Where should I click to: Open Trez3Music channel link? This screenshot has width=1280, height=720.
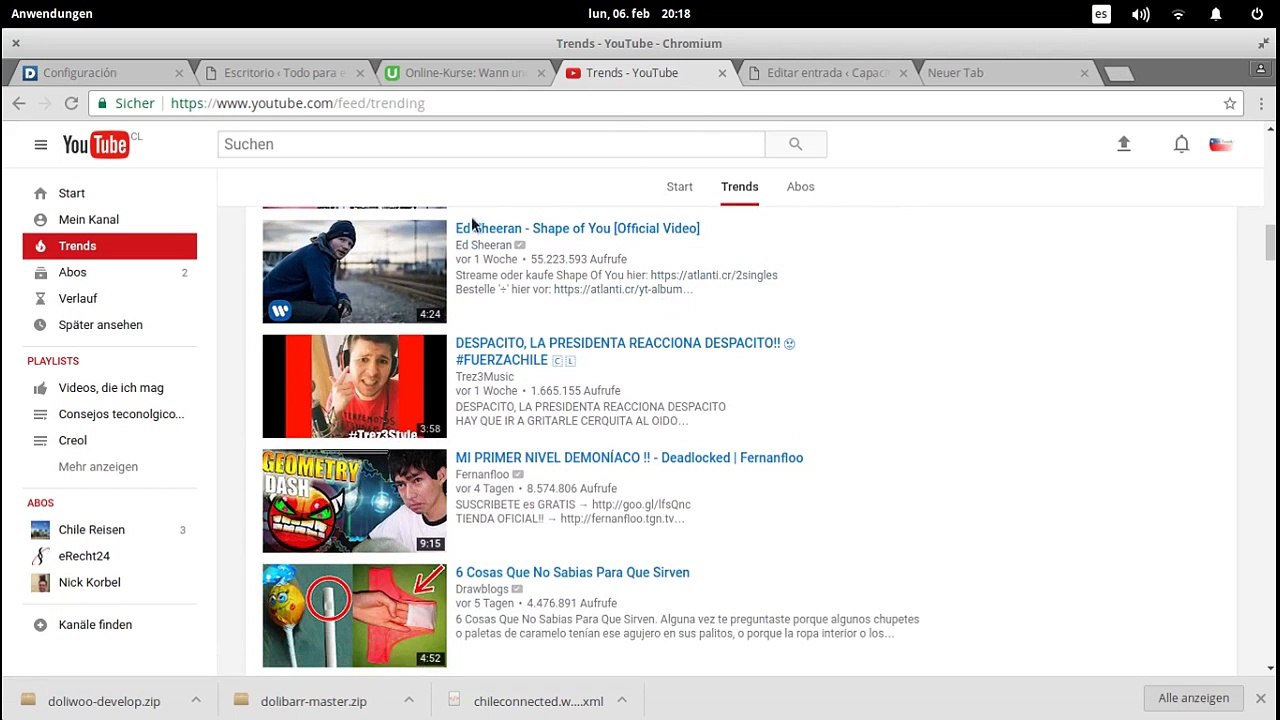484,377
